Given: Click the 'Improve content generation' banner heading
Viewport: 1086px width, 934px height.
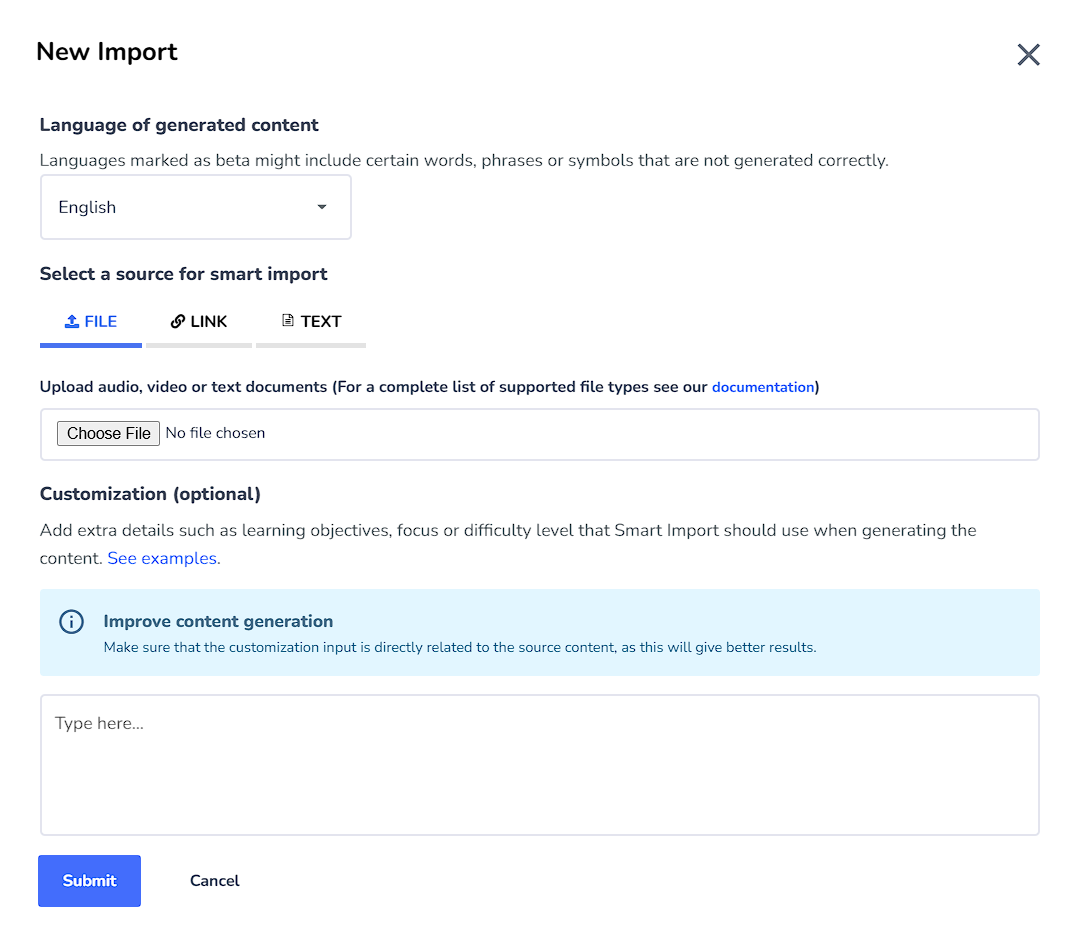Looking at the screenshot, I should coord(218,621).
